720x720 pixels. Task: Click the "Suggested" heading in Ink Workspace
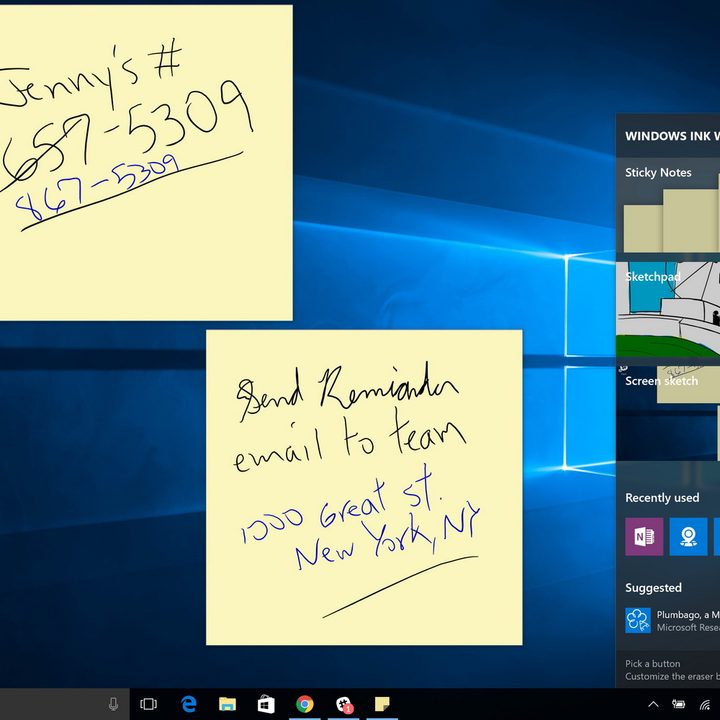[653, 588]
